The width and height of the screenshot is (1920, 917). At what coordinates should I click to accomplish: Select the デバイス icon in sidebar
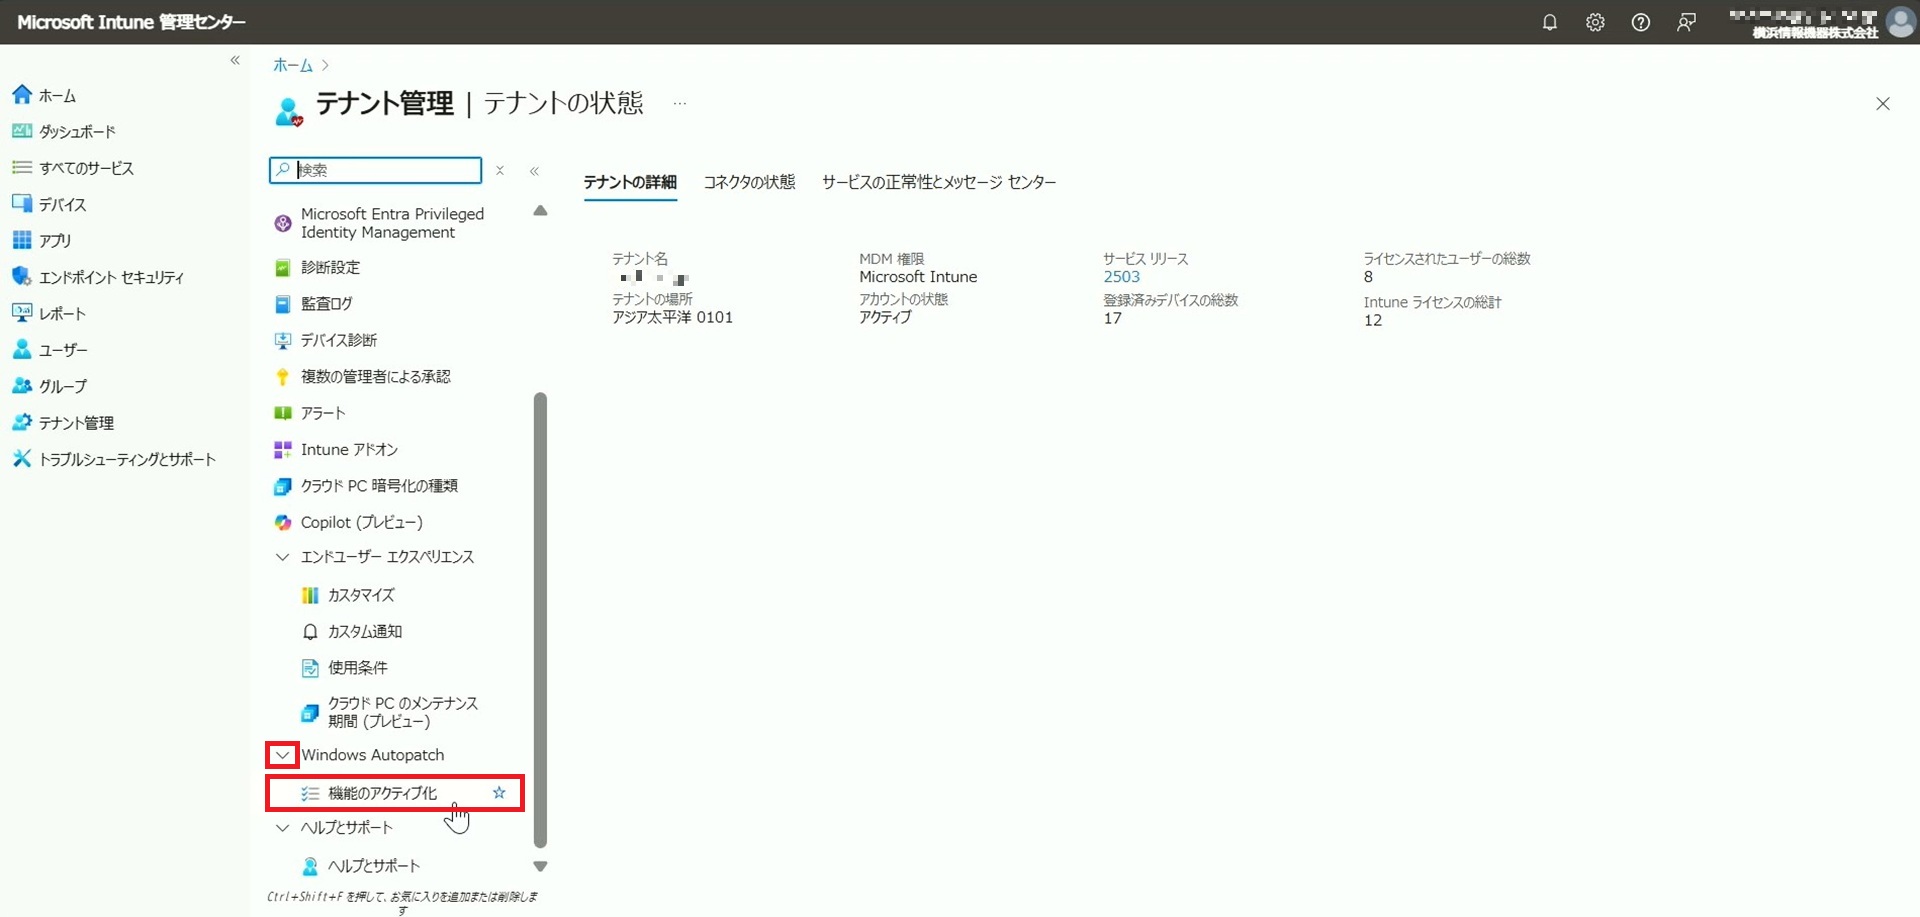pyautogui.click(x=22, y=204)
